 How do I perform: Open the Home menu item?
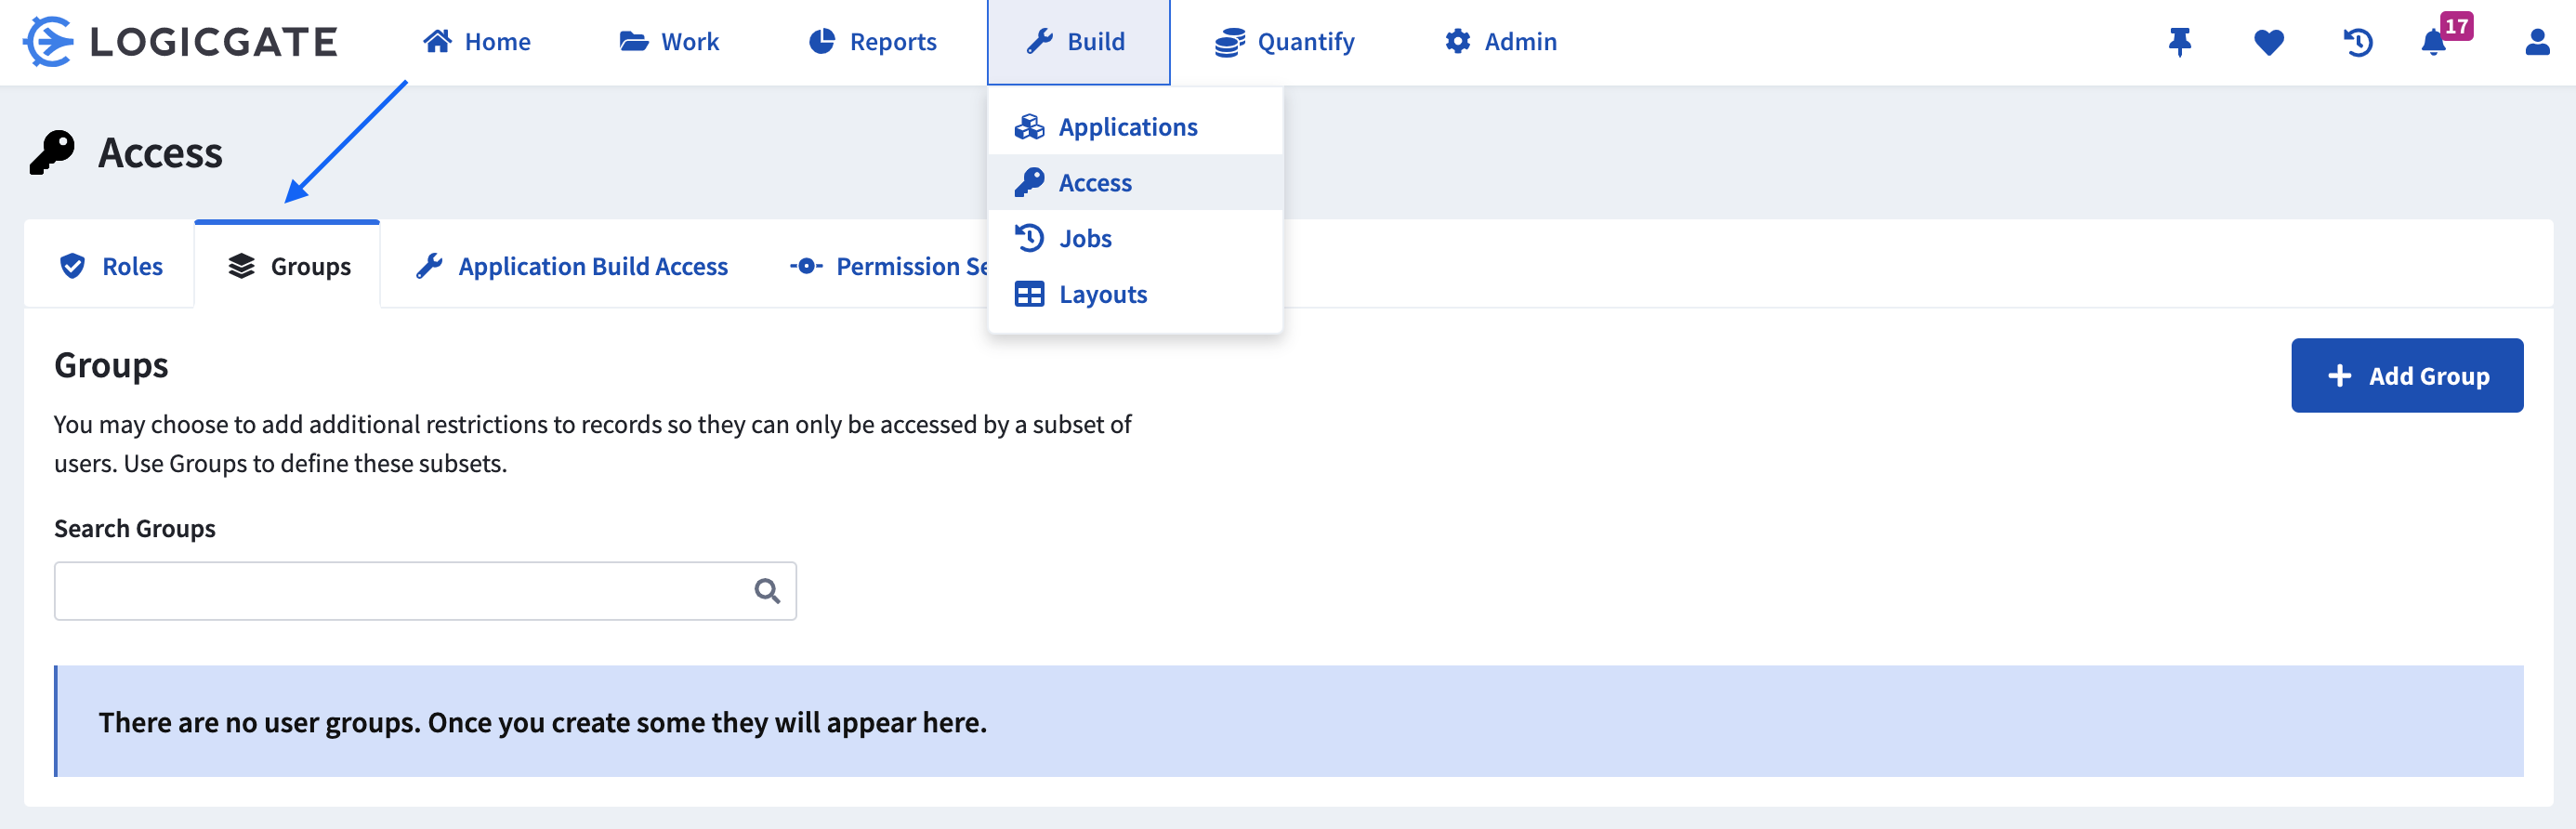coord(476,42)
